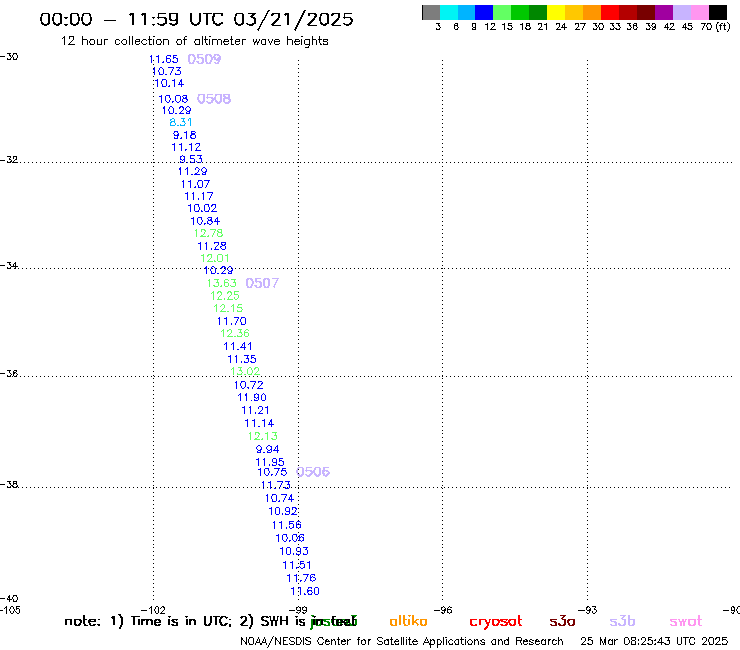
Task: Click the wave height value 10.02
Action: pyautogui.click(x=202, y=208)
